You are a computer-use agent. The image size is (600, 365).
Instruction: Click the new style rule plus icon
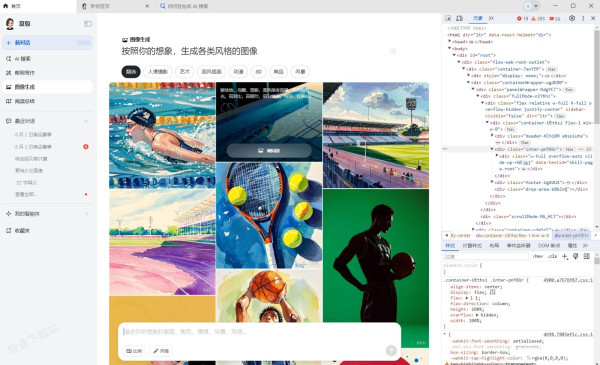pos(565,256)
